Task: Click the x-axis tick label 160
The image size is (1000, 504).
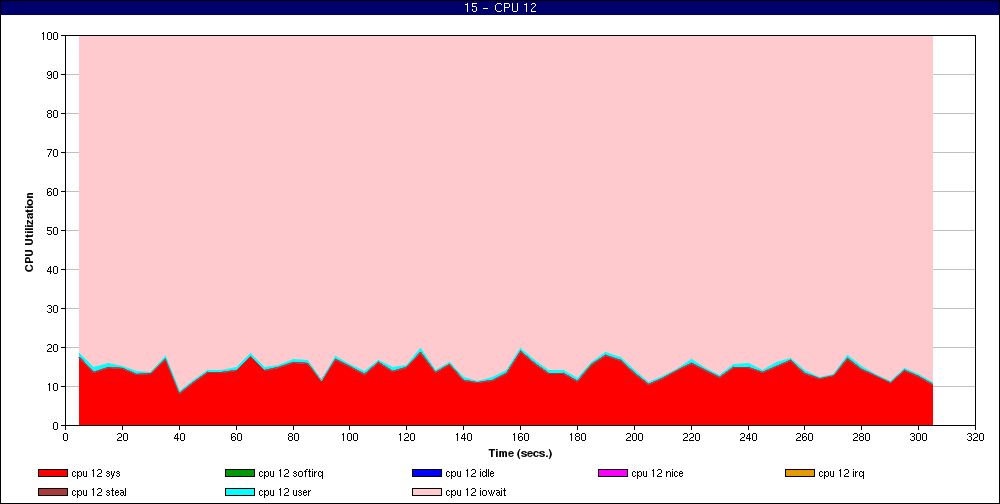Action: tap(520, 437)
